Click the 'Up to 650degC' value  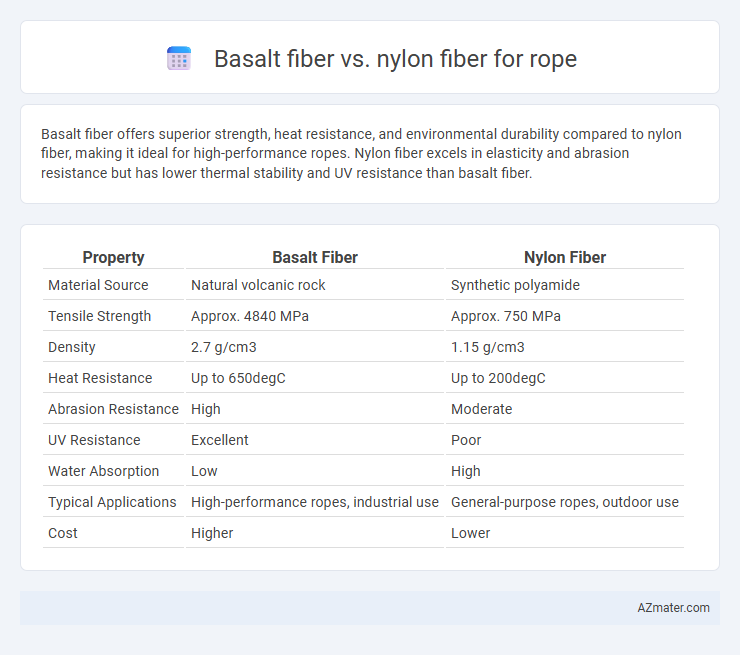238,378
